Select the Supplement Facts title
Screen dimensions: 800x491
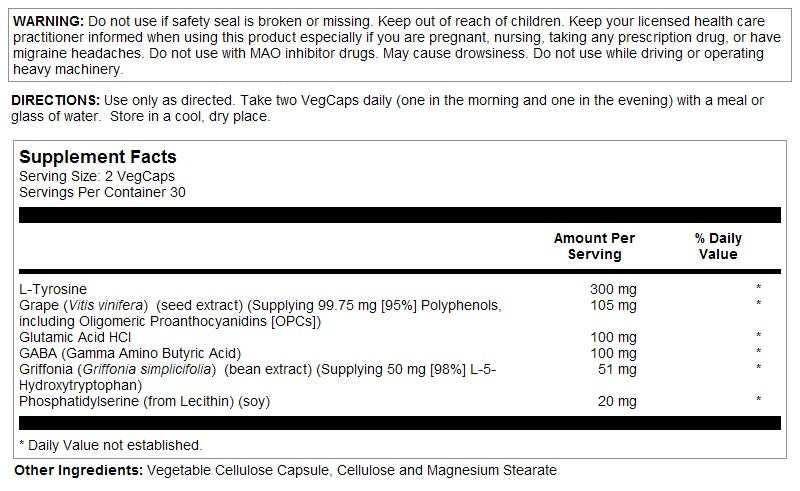coord(98,157)
